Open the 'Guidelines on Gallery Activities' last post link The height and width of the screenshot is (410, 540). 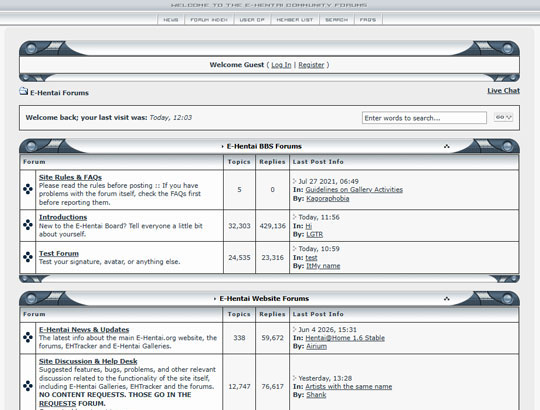(354, 190)
